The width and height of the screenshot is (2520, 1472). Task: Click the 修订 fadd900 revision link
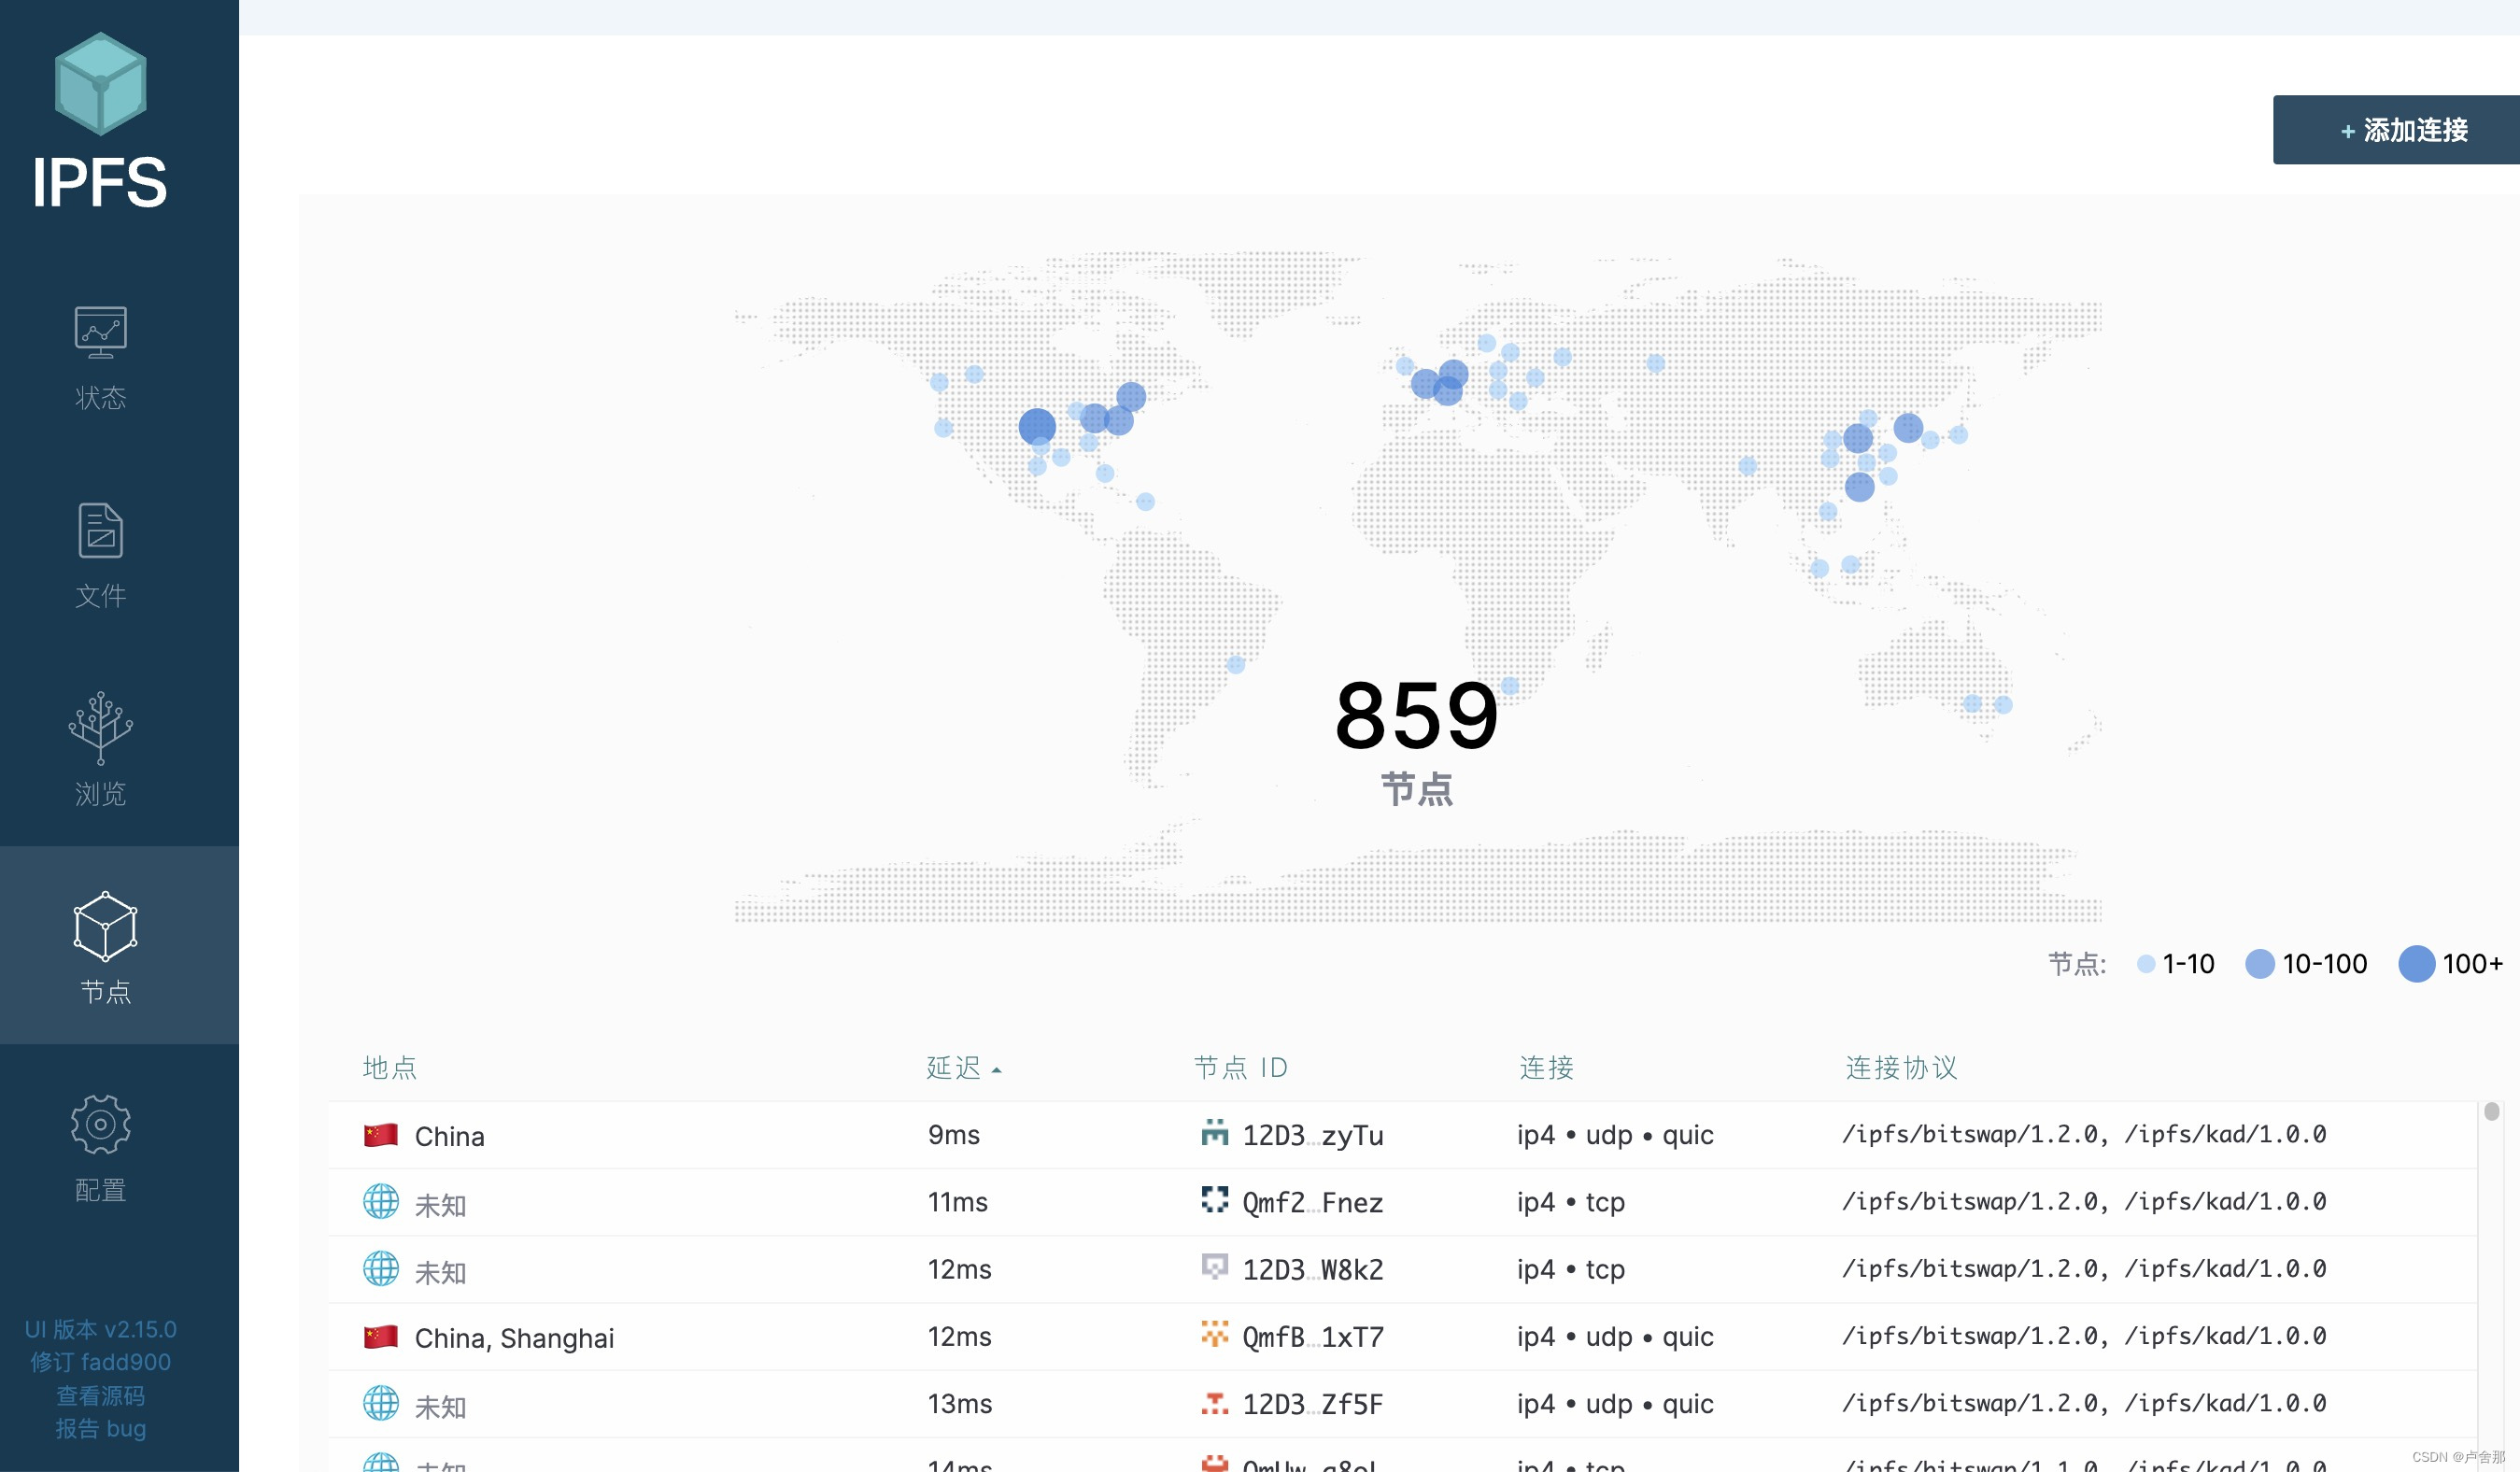pyautogui.click(x=100, y=1362)
